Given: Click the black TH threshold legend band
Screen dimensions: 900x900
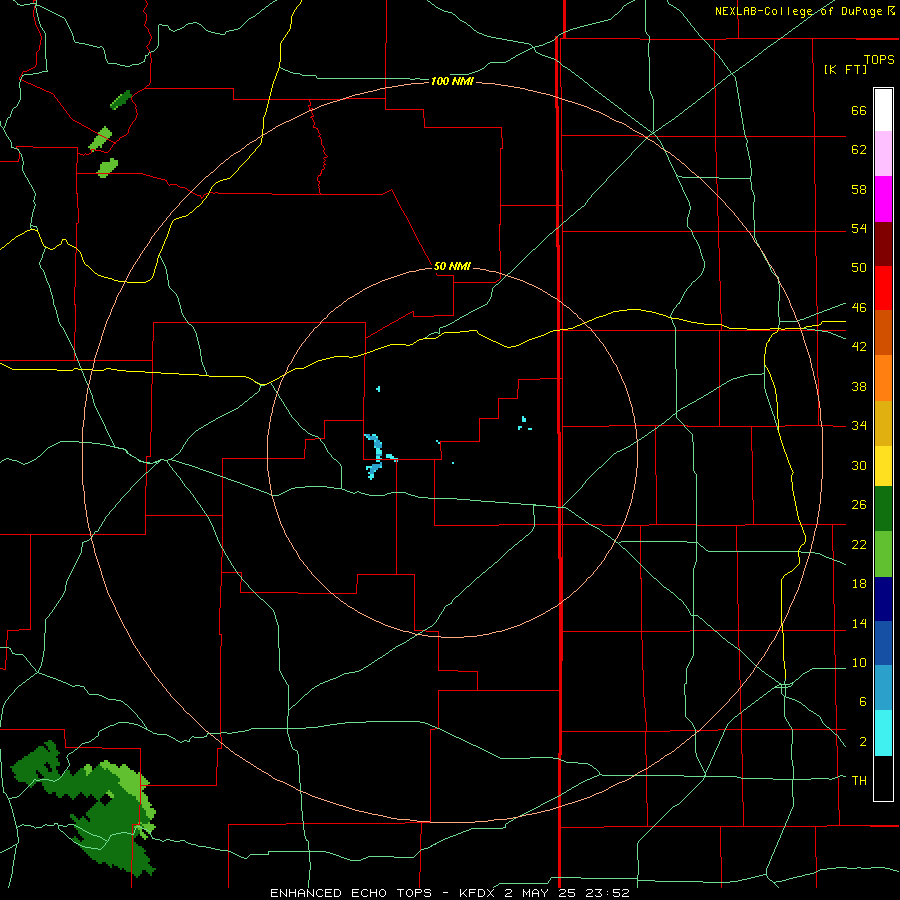Looking at the screenshot, I should tap(883, 778).
